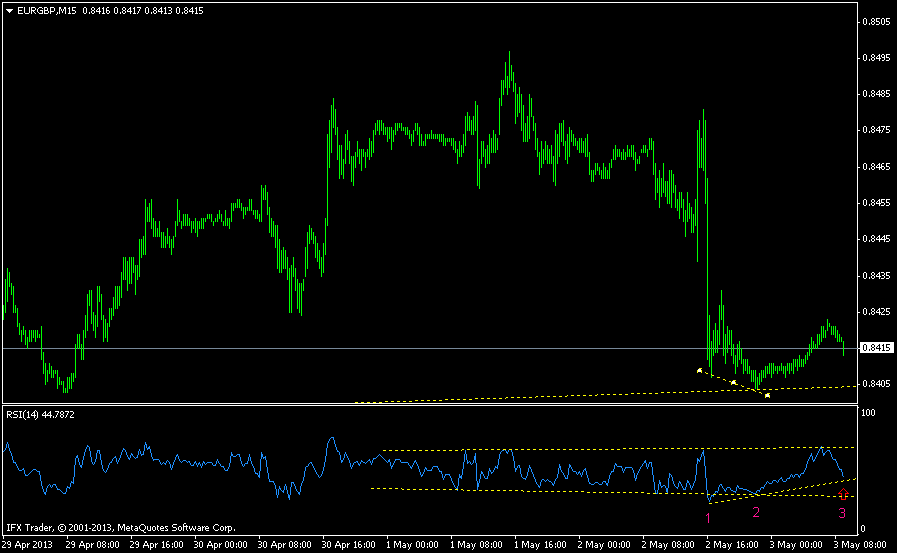Viewport: 897px width, 553px height.
Task: Click the 30 Apr 00:00 time label
Action: coord(220,545)
